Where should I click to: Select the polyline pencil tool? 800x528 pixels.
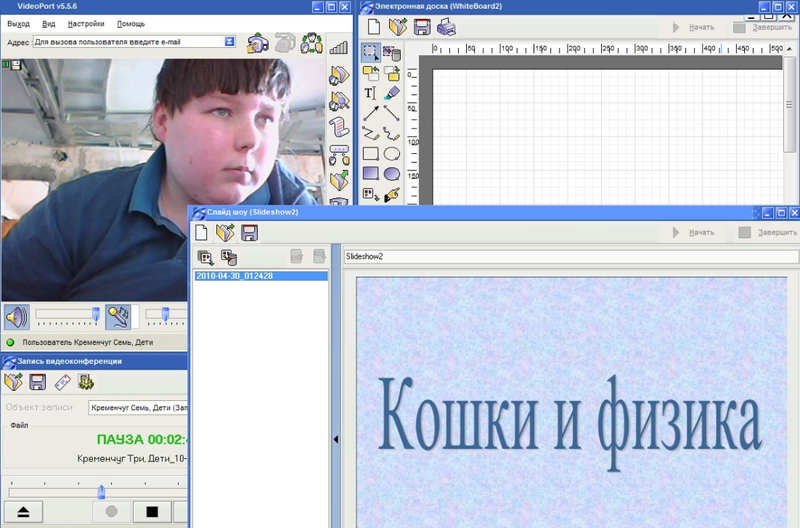click(x=371, y=134)
